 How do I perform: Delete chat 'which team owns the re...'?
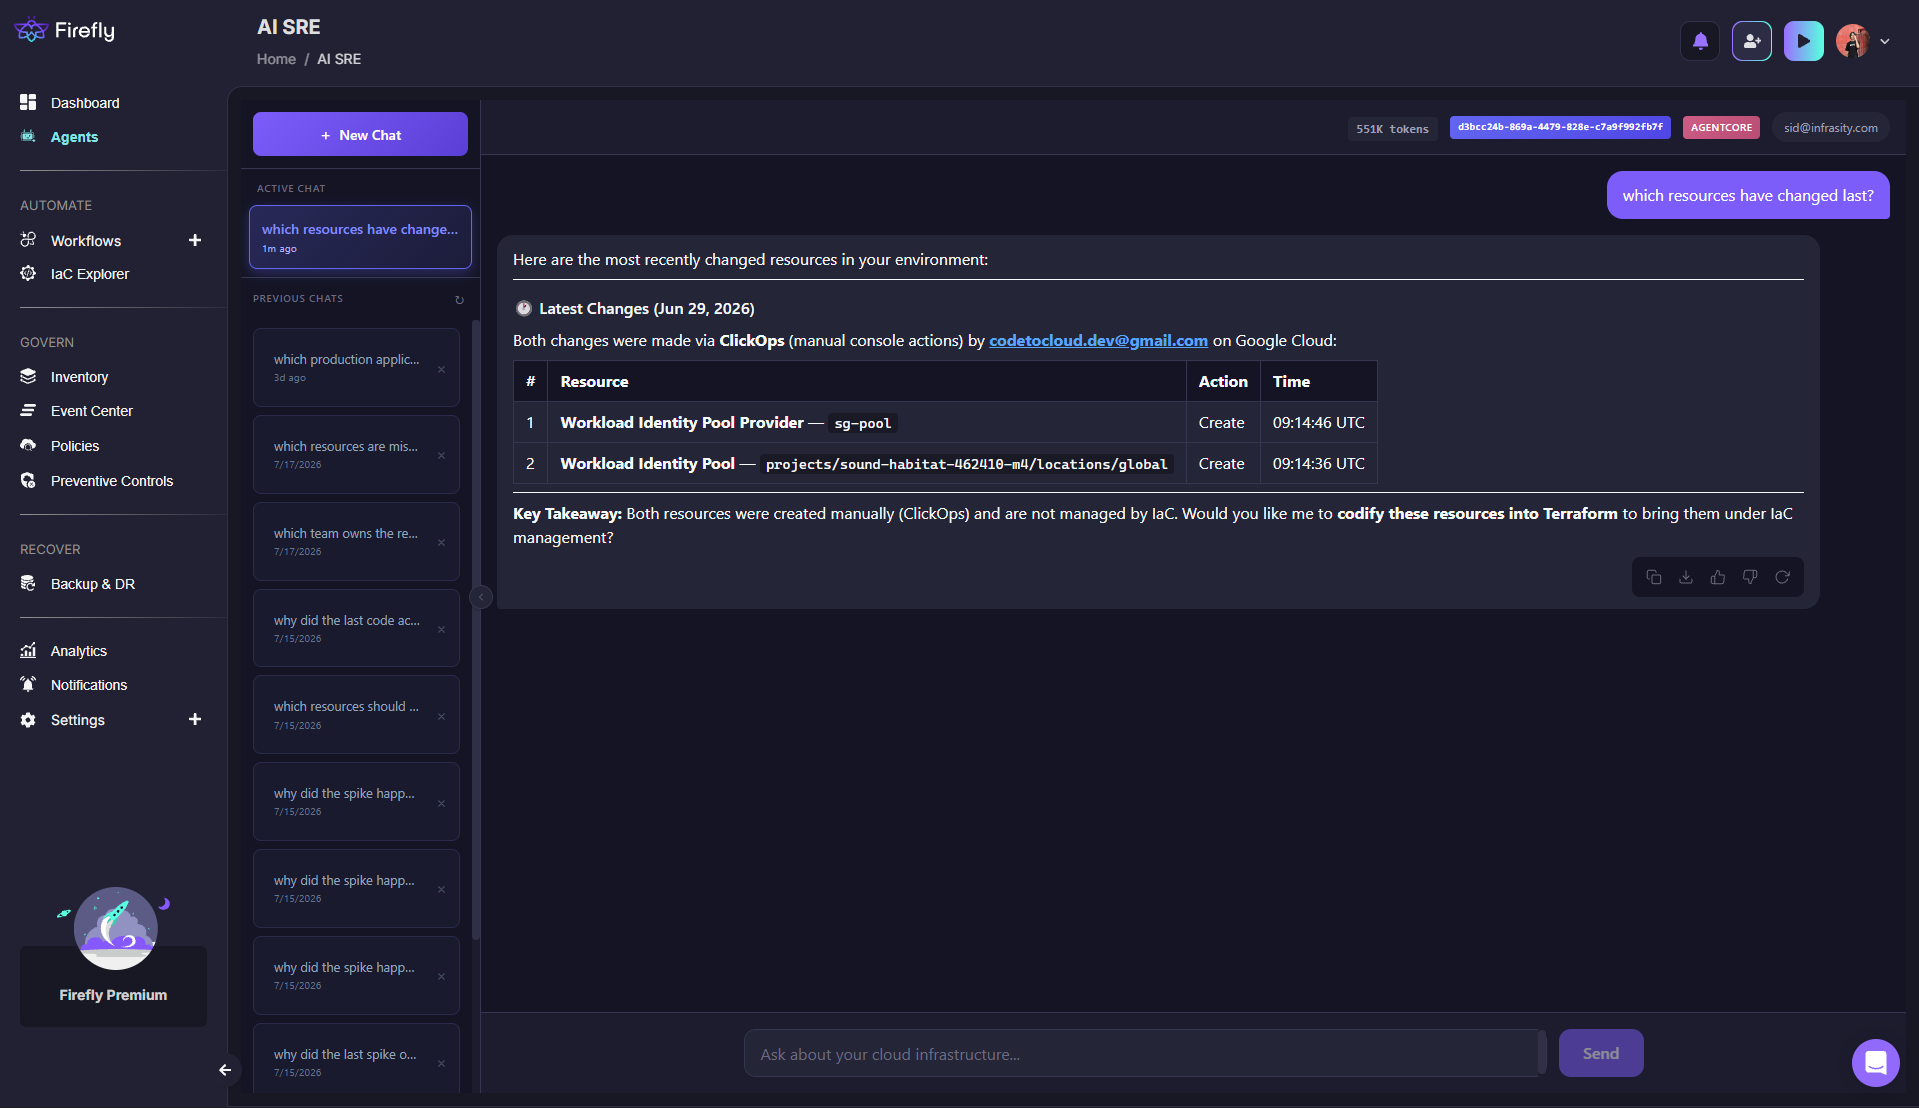click(x=441, y=542)
